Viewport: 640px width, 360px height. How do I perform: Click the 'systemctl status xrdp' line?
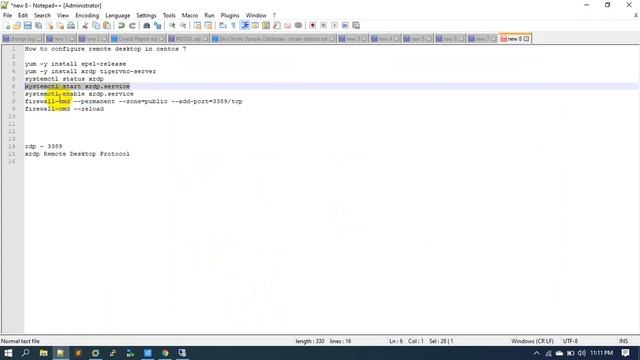point(64,79)
